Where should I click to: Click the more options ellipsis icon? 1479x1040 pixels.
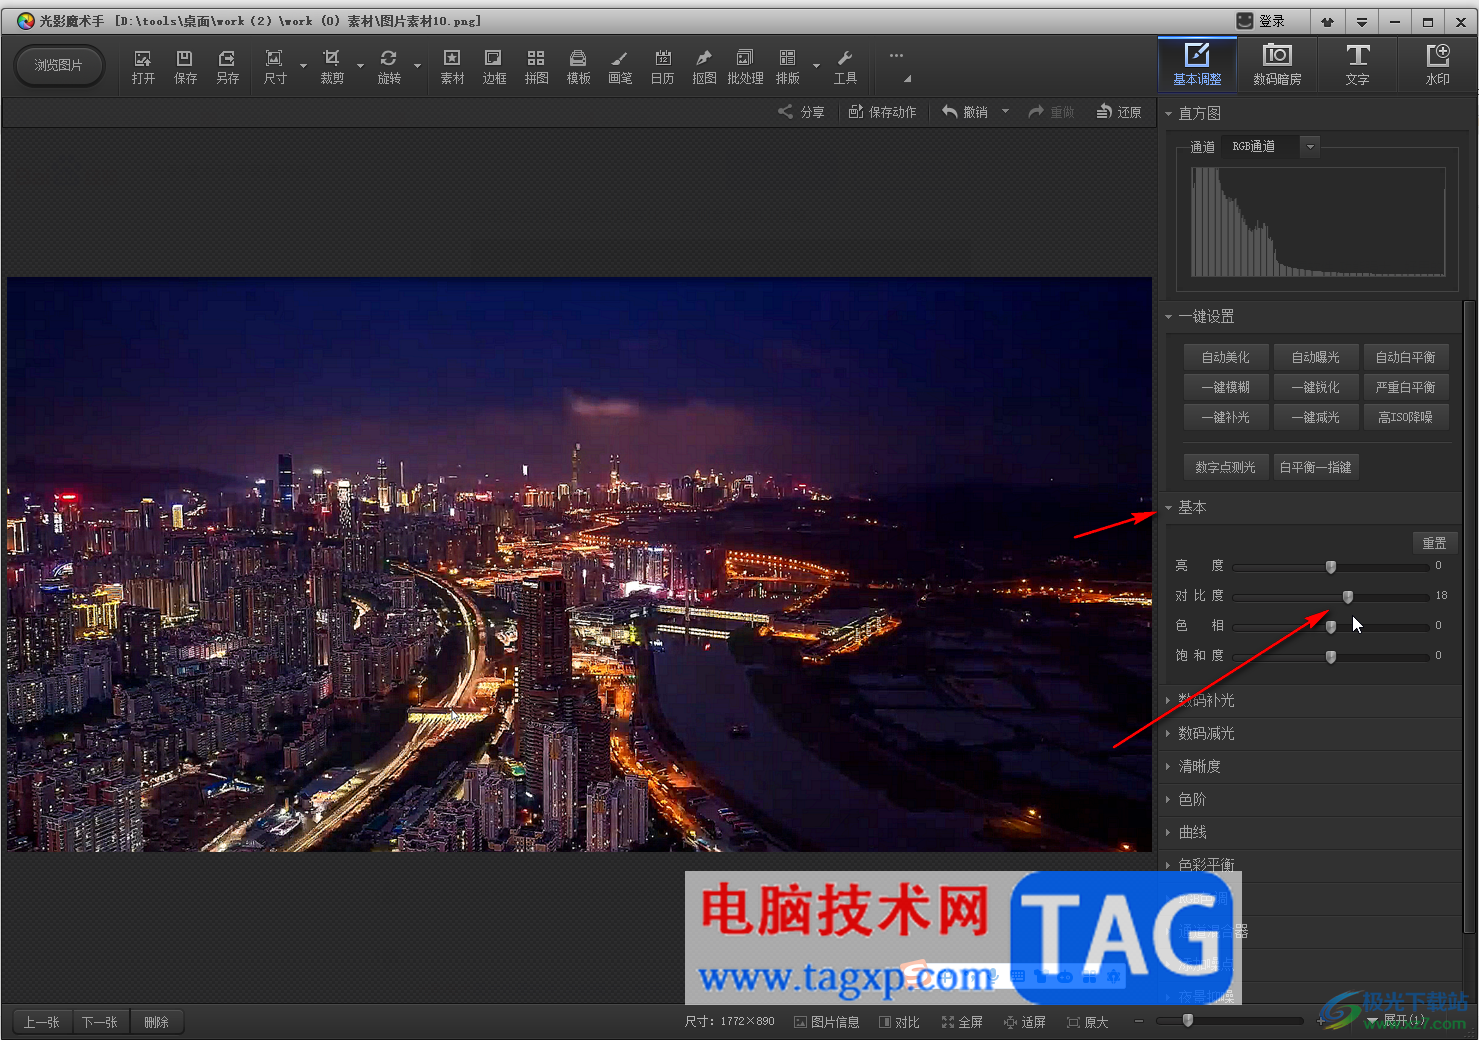tap(896, 56)
